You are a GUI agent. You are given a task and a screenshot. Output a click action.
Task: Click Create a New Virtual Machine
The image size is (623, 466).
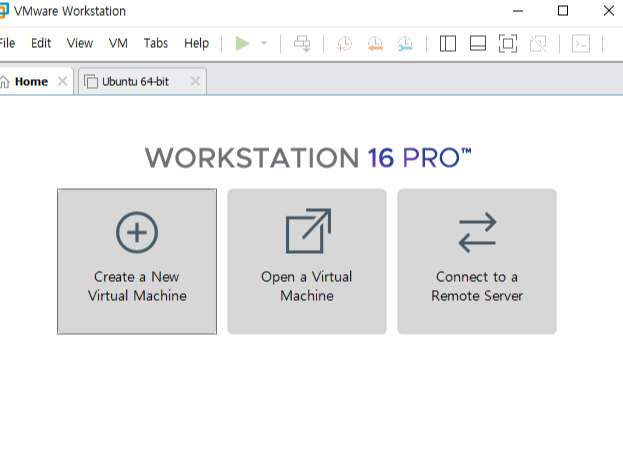coord(137,261)
